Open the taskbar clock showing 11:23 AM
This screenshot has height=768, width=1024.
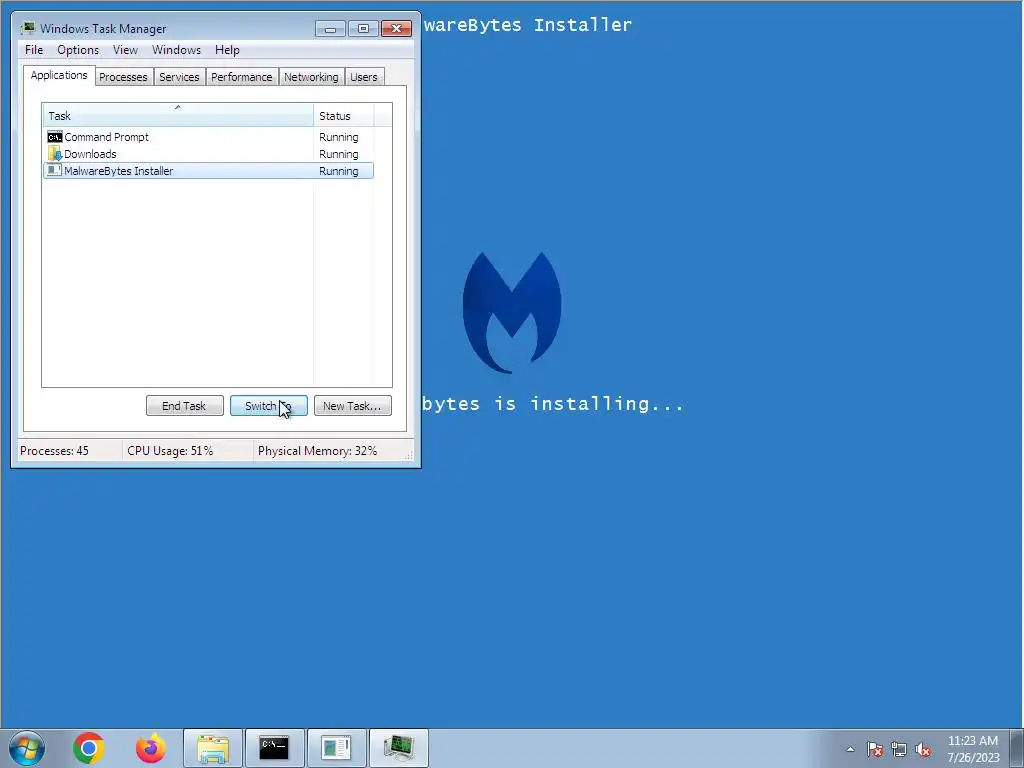(973, 749)
